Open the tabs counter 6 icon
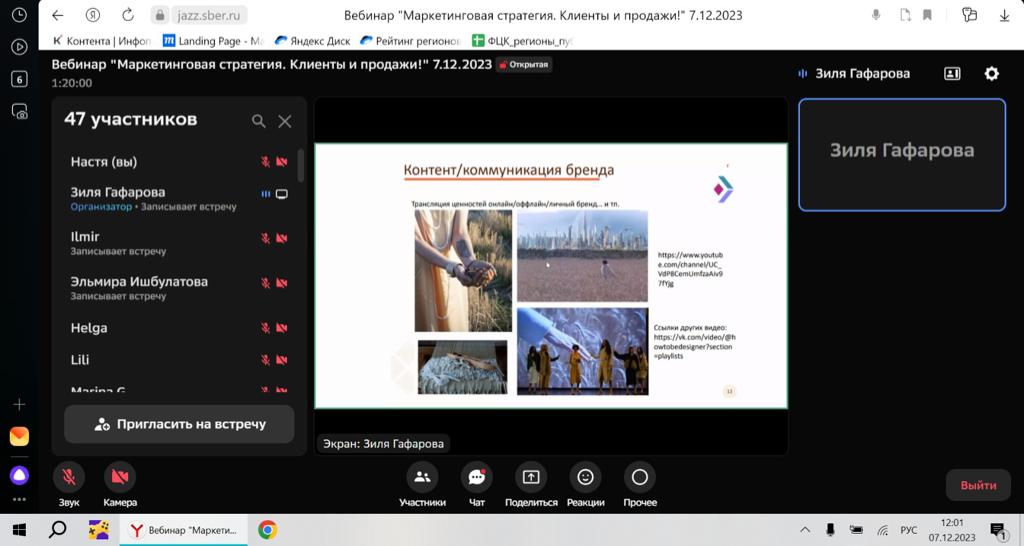 (20, 79)
